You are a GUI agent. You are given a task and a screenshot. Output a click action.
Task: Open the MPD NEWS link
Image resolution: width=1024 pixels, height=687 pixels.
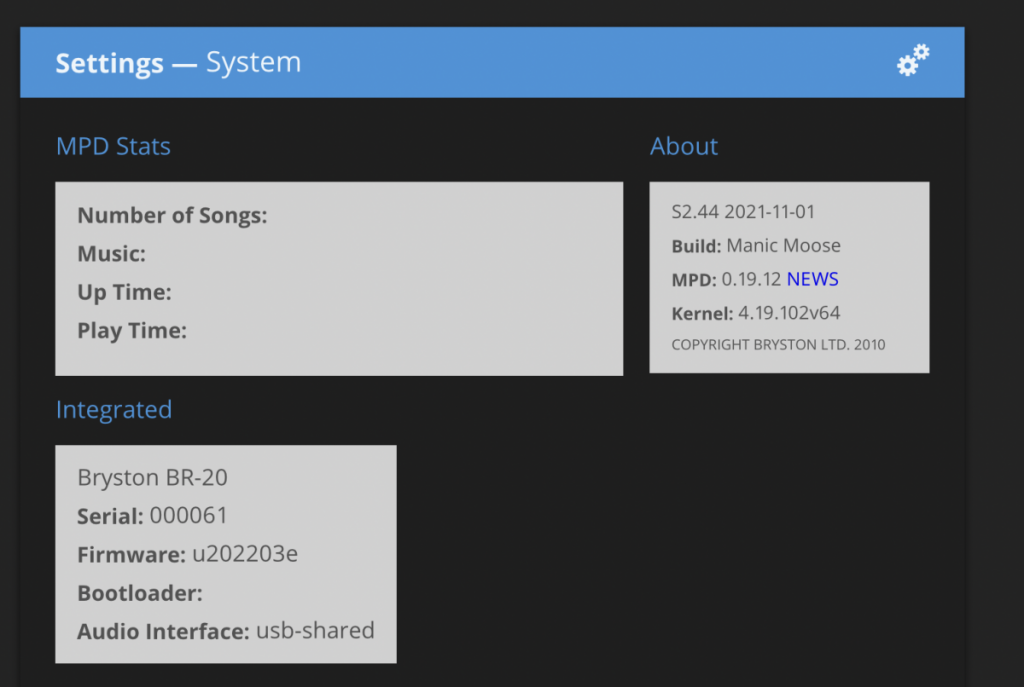pyautogui.click(x=812, y=280)
